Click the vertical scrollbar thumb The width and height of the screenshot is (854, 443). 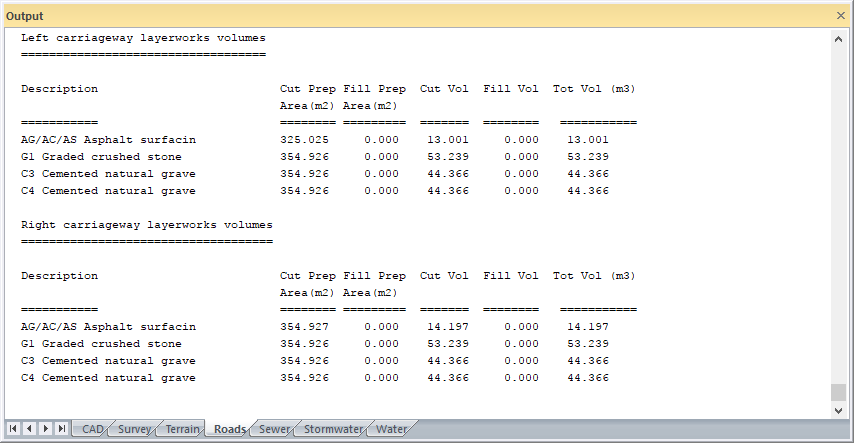click(x=839, y=392)
